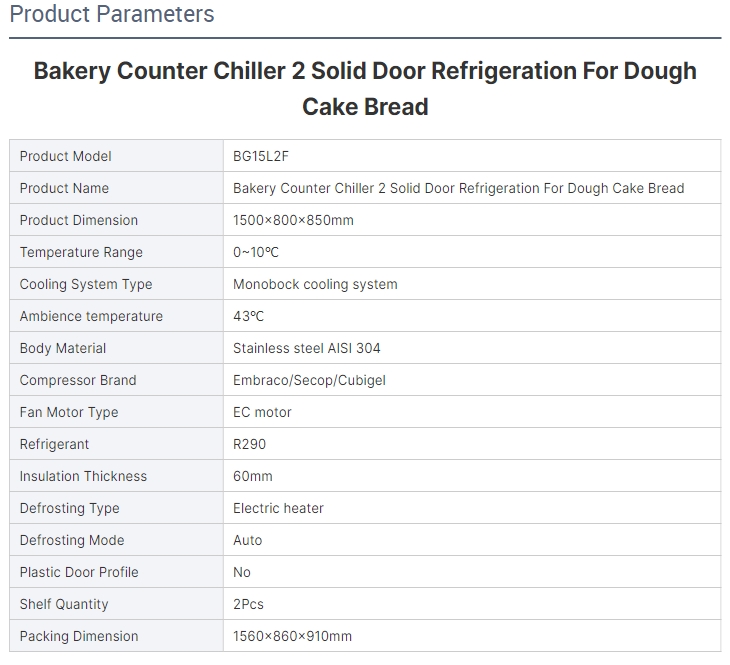Select the Electric heater defrosting value
Image resolution: width=730 pixels, height=665 pixels.
tap(278, 509)
